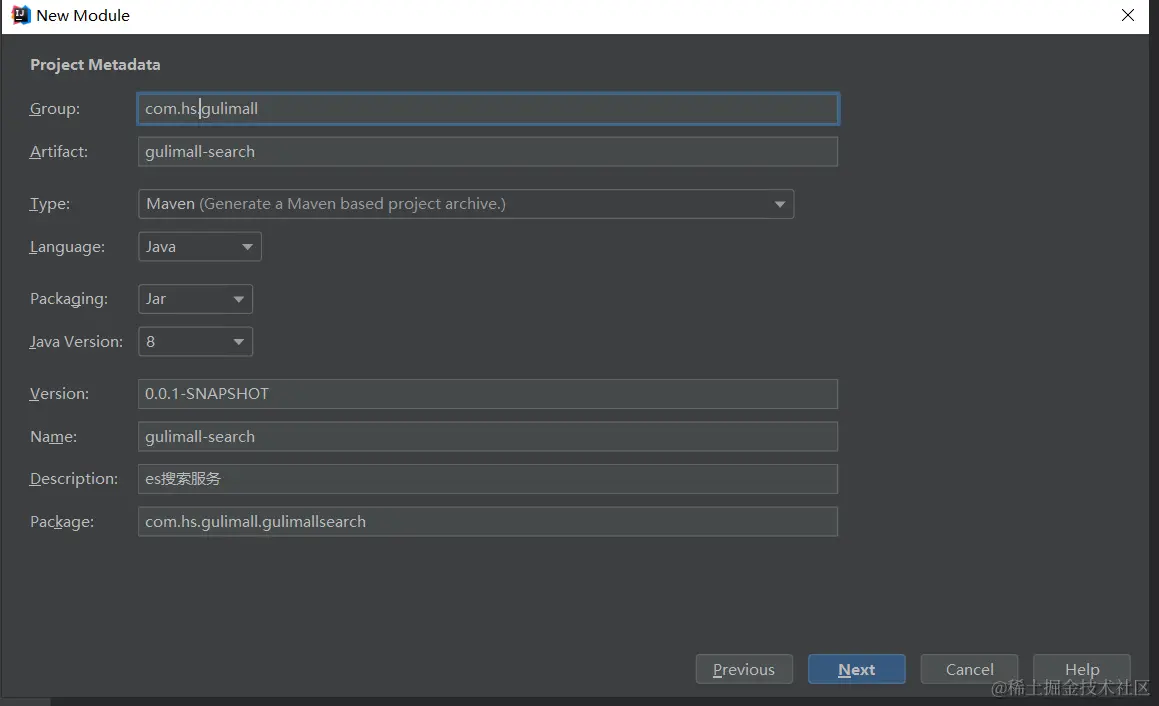Screen dimensions: 1159x706
Task: Expand the Packaging dropdown set to Jar
Action: pos(195,299)
